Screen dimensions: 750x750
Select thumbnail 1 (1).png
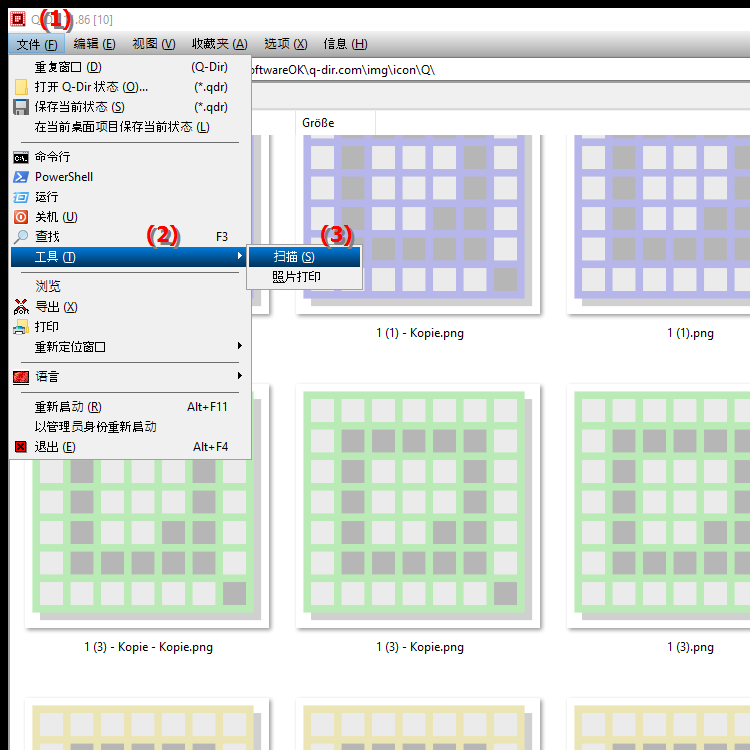(658, 224)
